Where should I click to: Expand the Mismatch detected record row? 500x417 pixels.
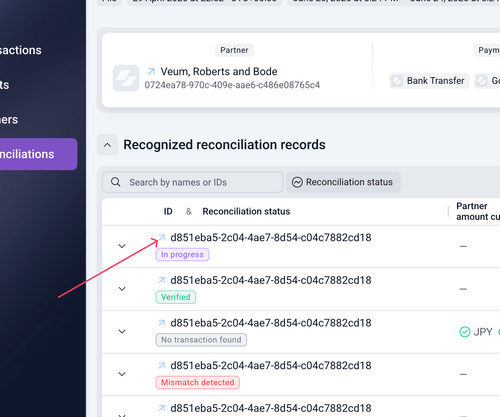[122, 374]
